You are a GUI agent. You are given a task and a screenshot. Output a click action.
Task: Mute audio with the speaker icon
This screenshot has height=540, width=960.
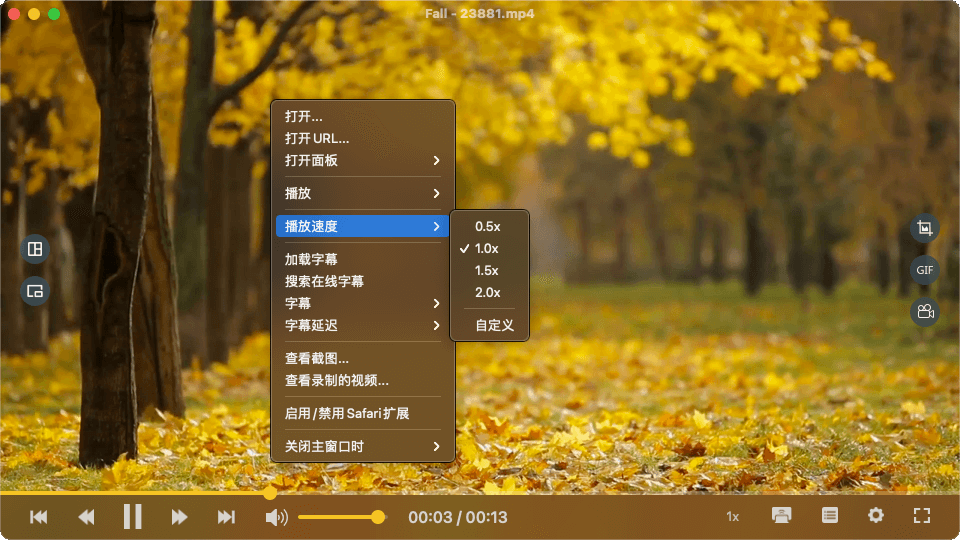point(276,517)
